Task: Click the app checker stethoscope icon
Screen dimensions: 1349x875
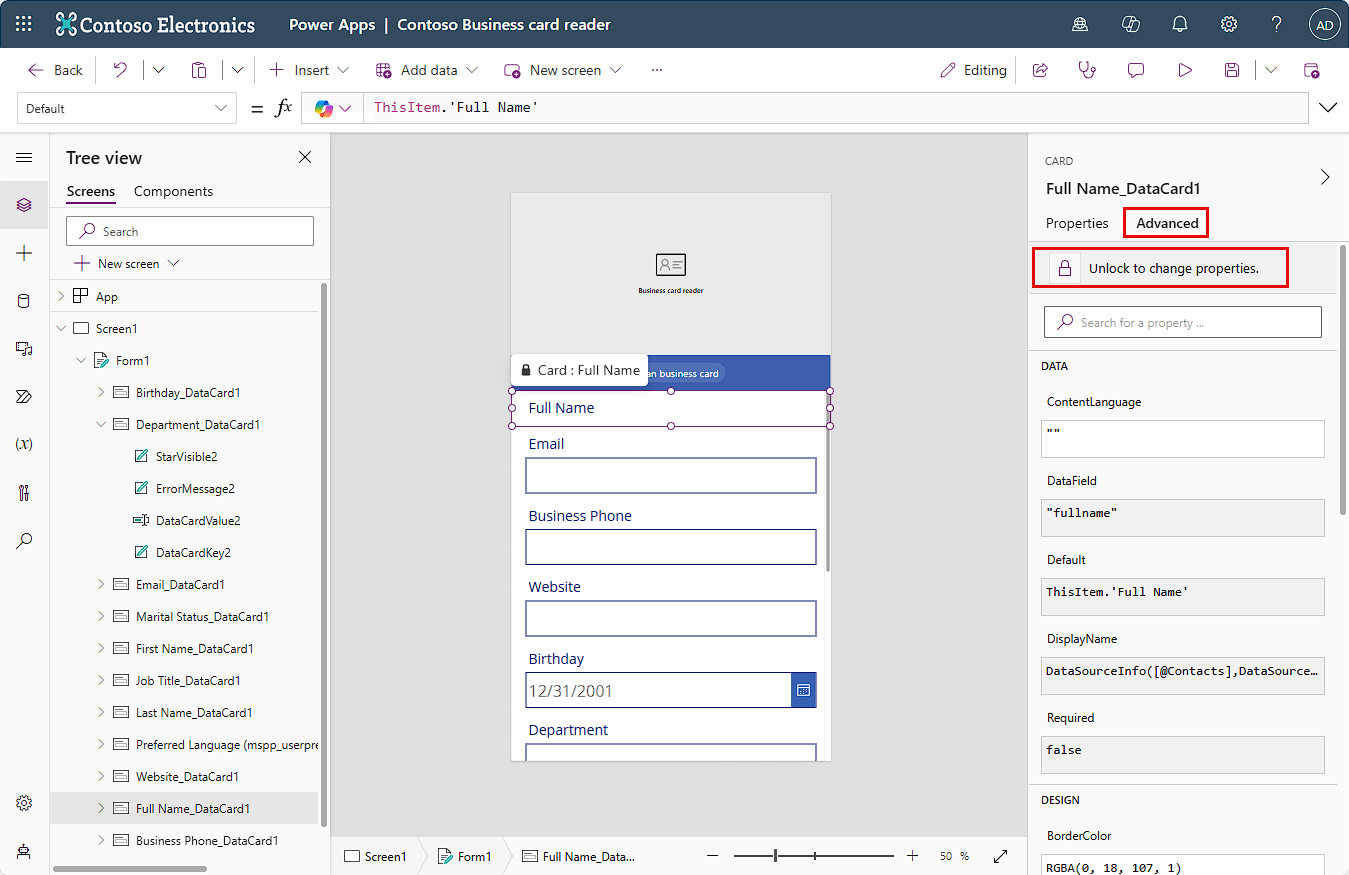Action: (1087, 70)
